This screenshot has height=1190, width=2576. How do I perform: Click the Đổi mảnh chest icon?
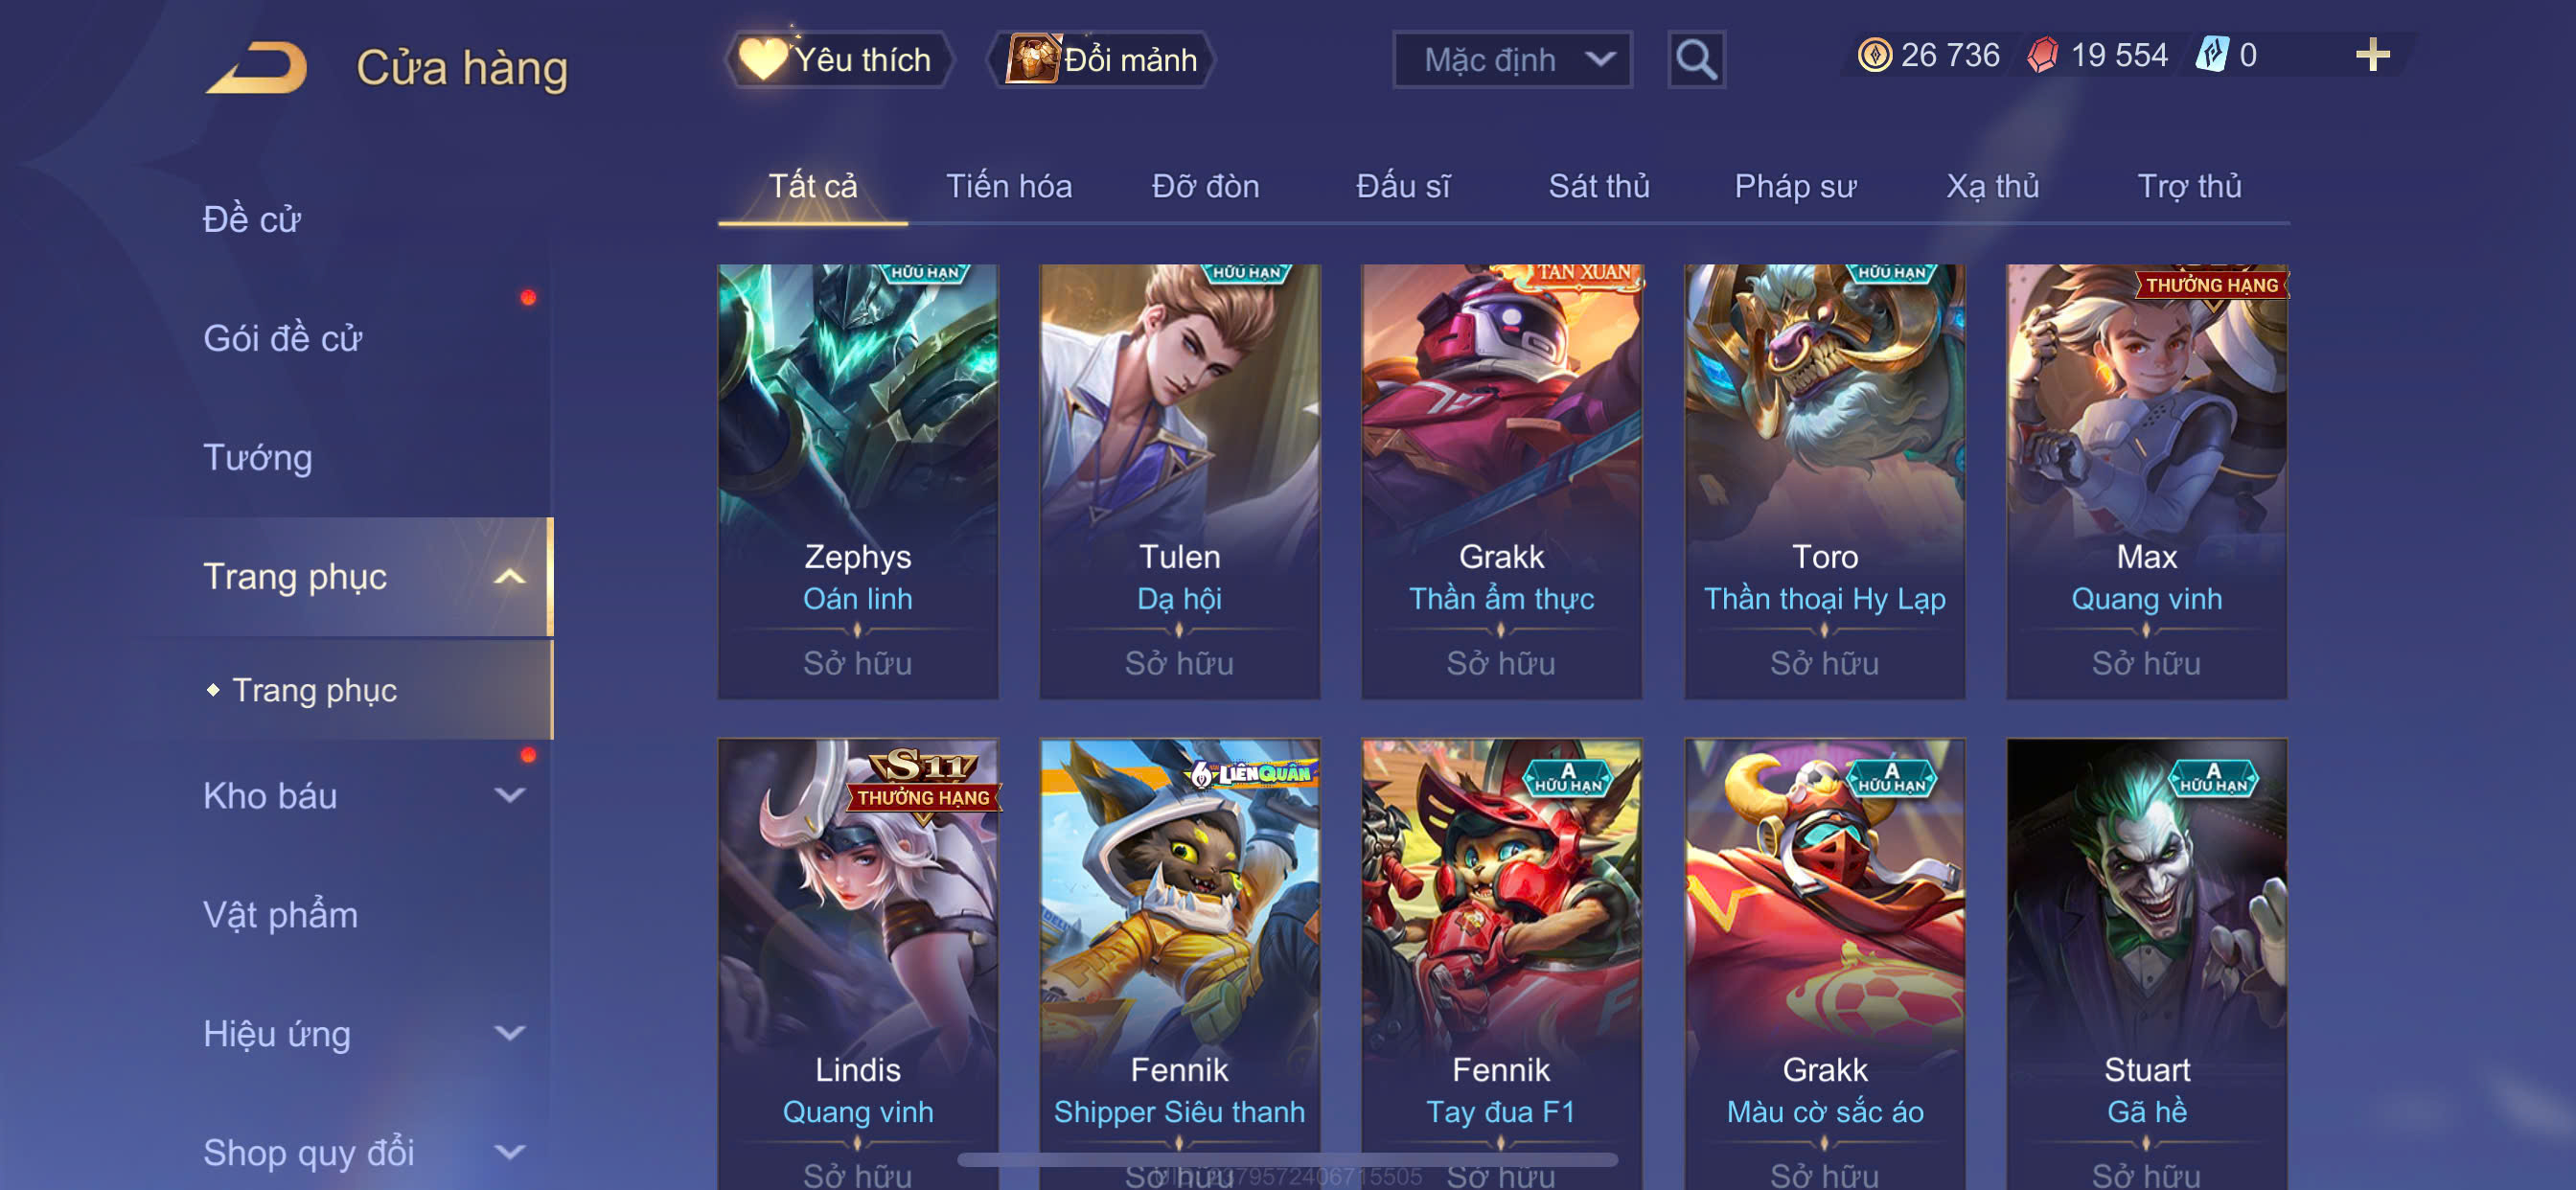[1032, 59]
